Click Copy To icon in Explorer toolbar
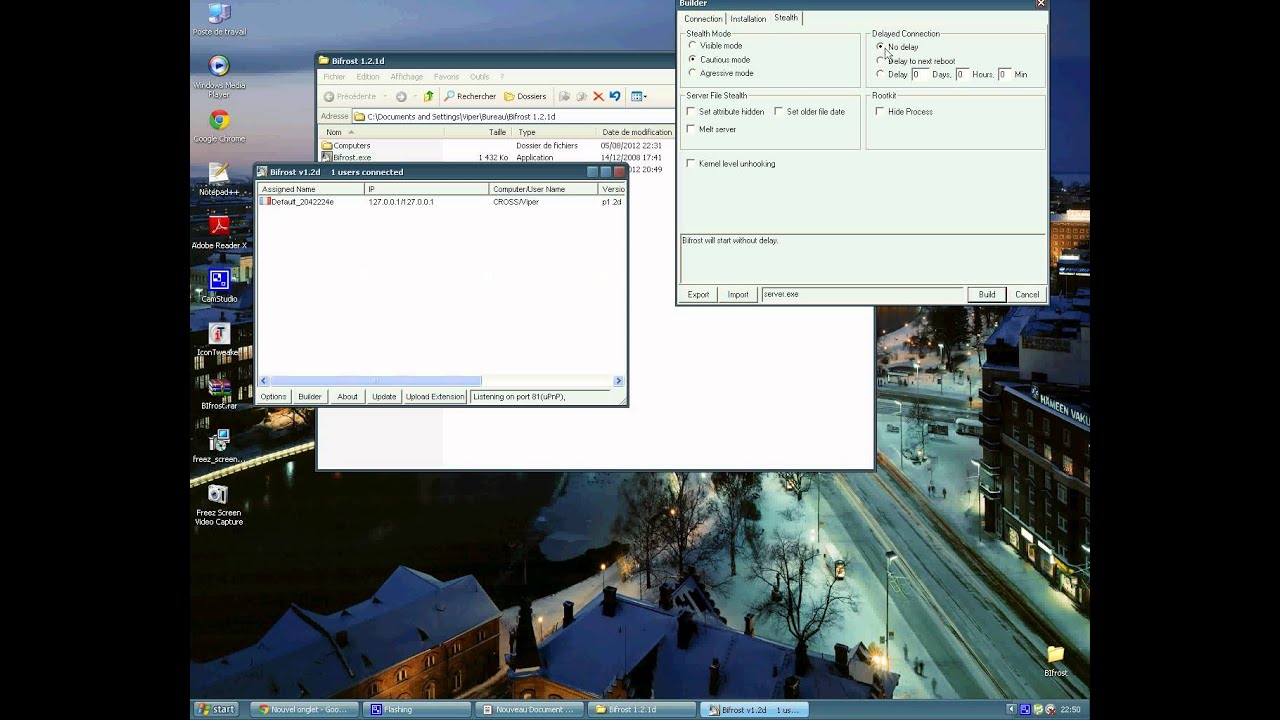The height and width of the screenshot is (720, 1280). (x=581, y=96)
